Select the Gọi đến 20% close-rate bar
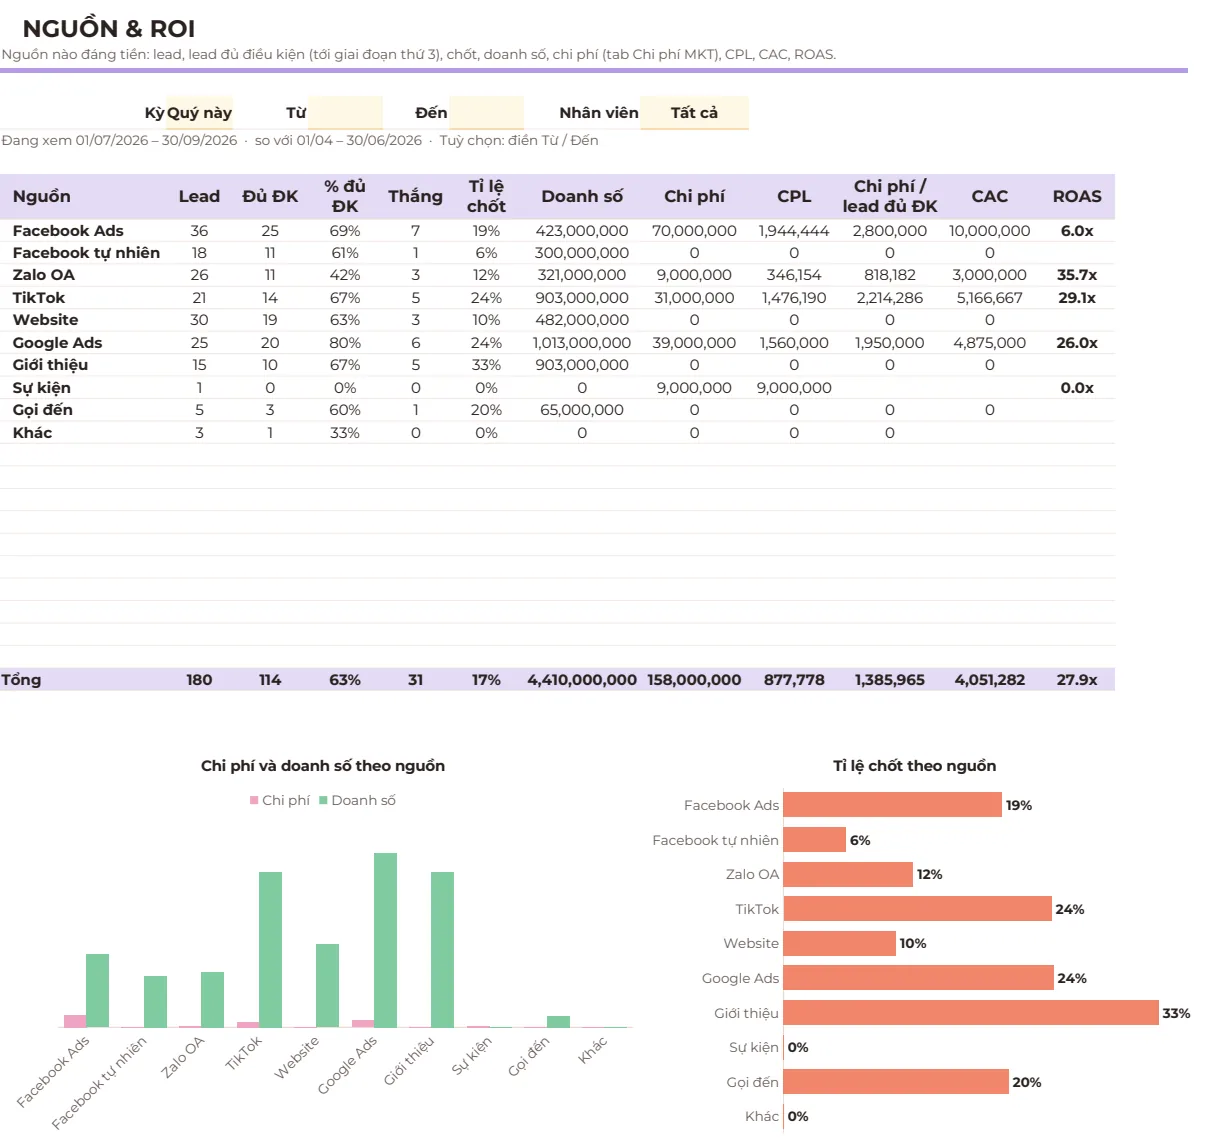The height and width of the screenshot is (1142, 1207). tap(896, 1082)
